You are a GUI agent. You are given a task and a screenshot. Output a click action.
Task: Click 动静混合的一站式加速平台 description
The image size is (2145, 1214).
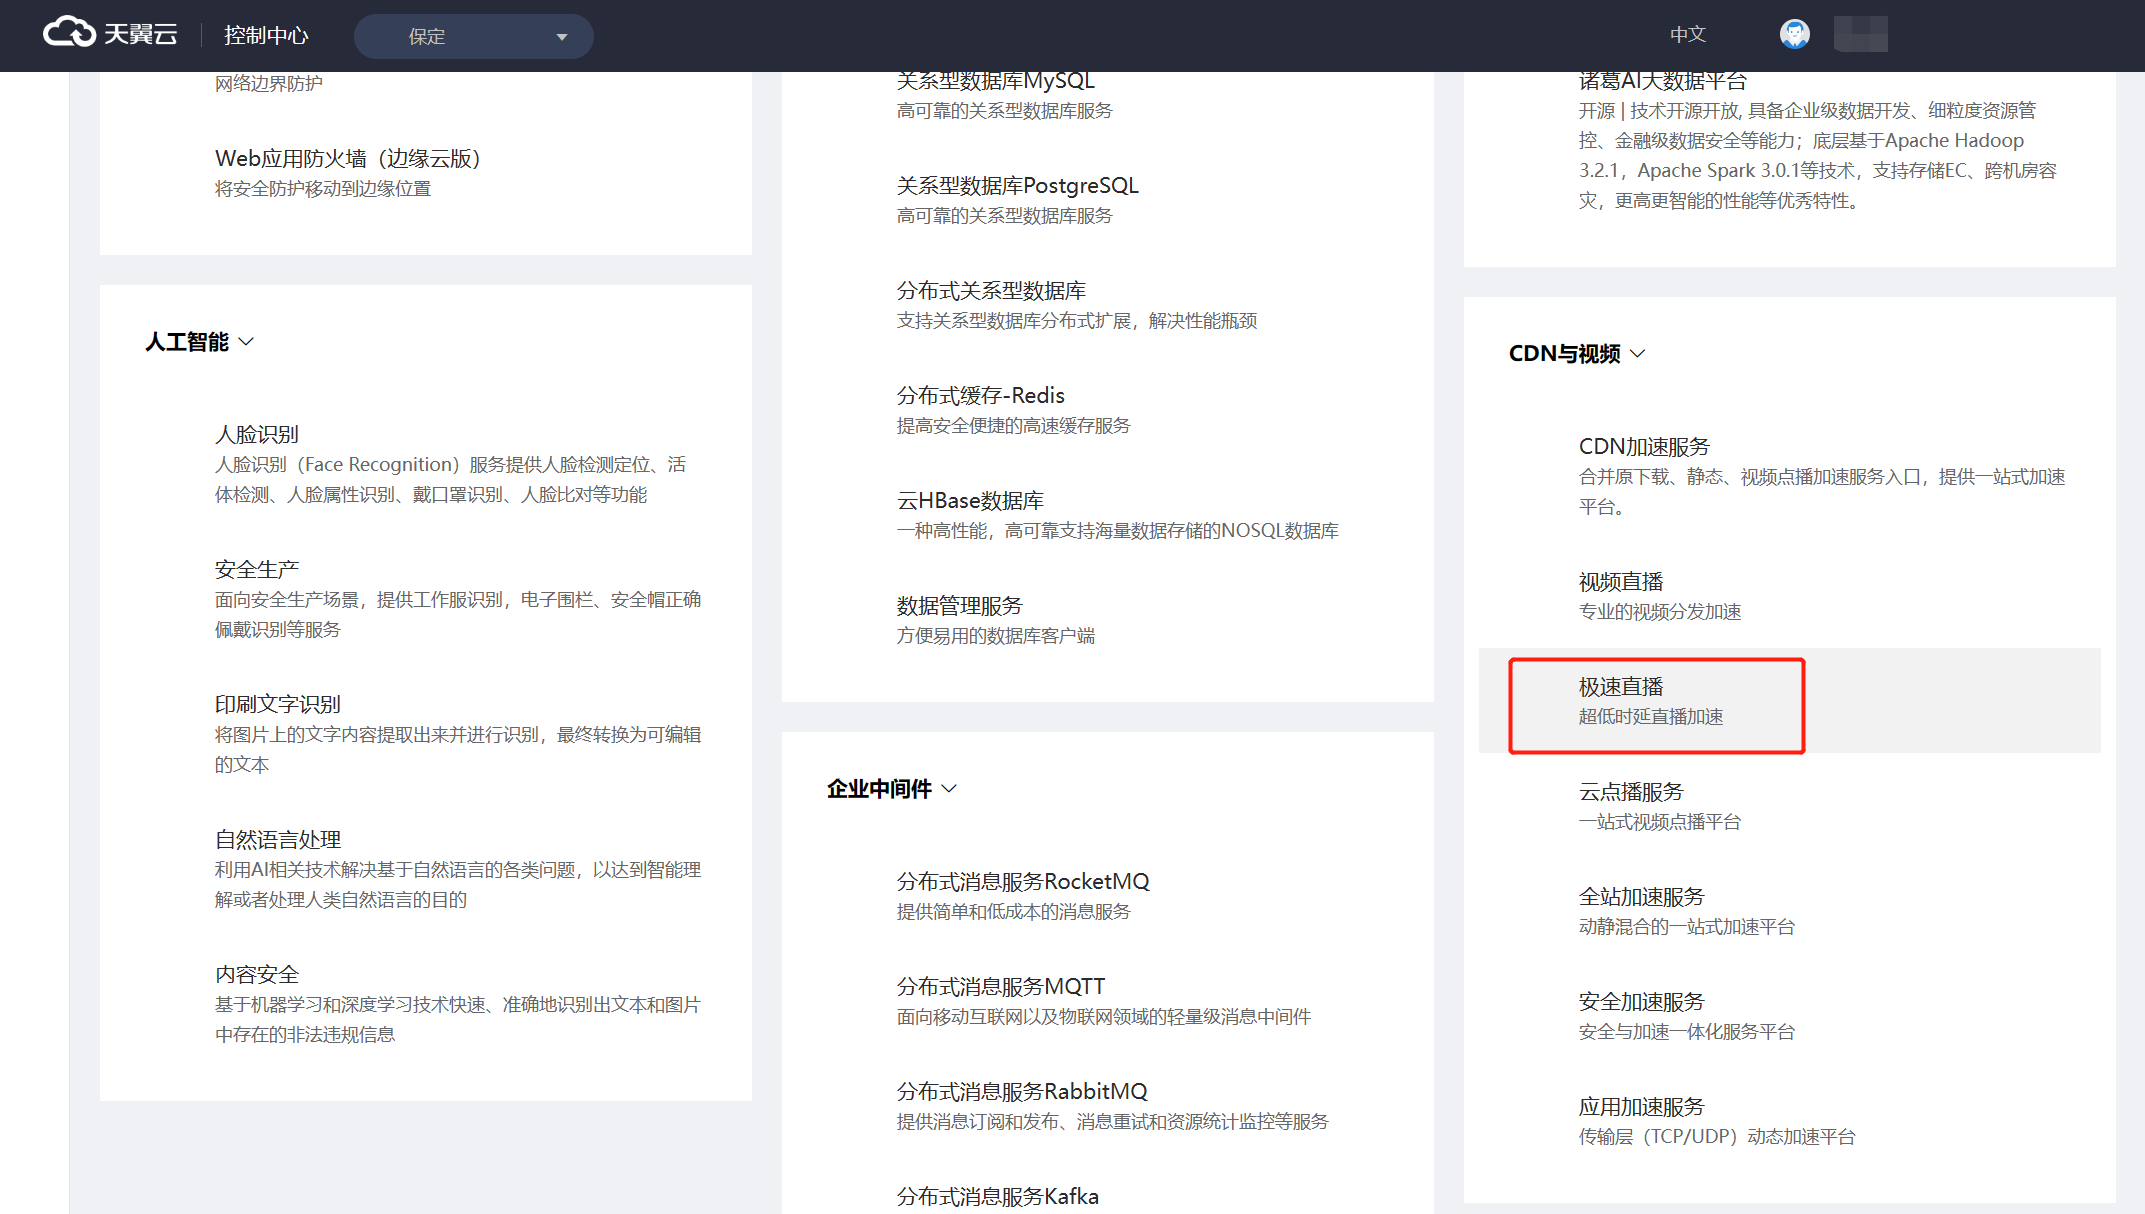[1687, 927]
